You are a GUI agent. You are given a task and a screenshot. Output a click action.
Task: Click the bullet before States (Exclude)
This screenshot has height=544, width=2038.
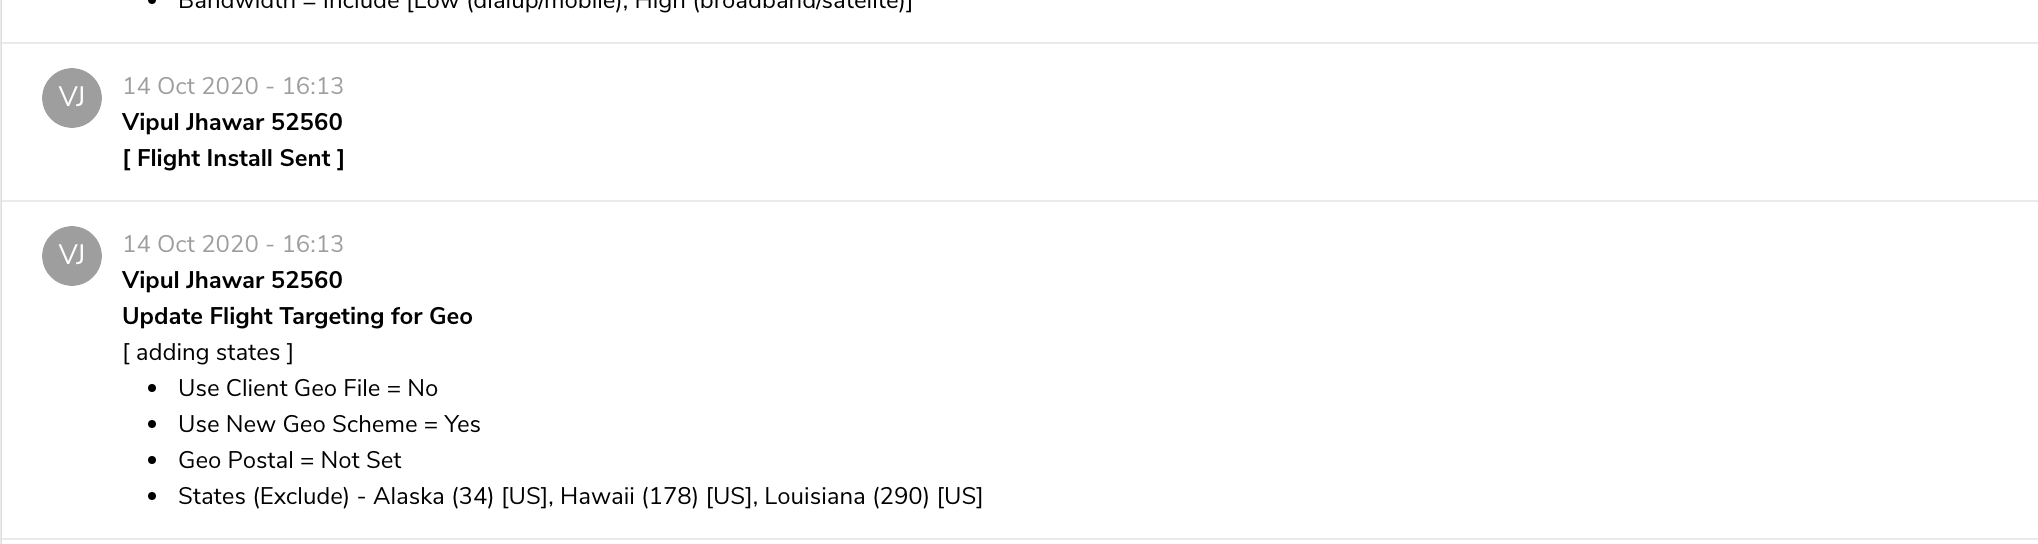pos(152,497)
